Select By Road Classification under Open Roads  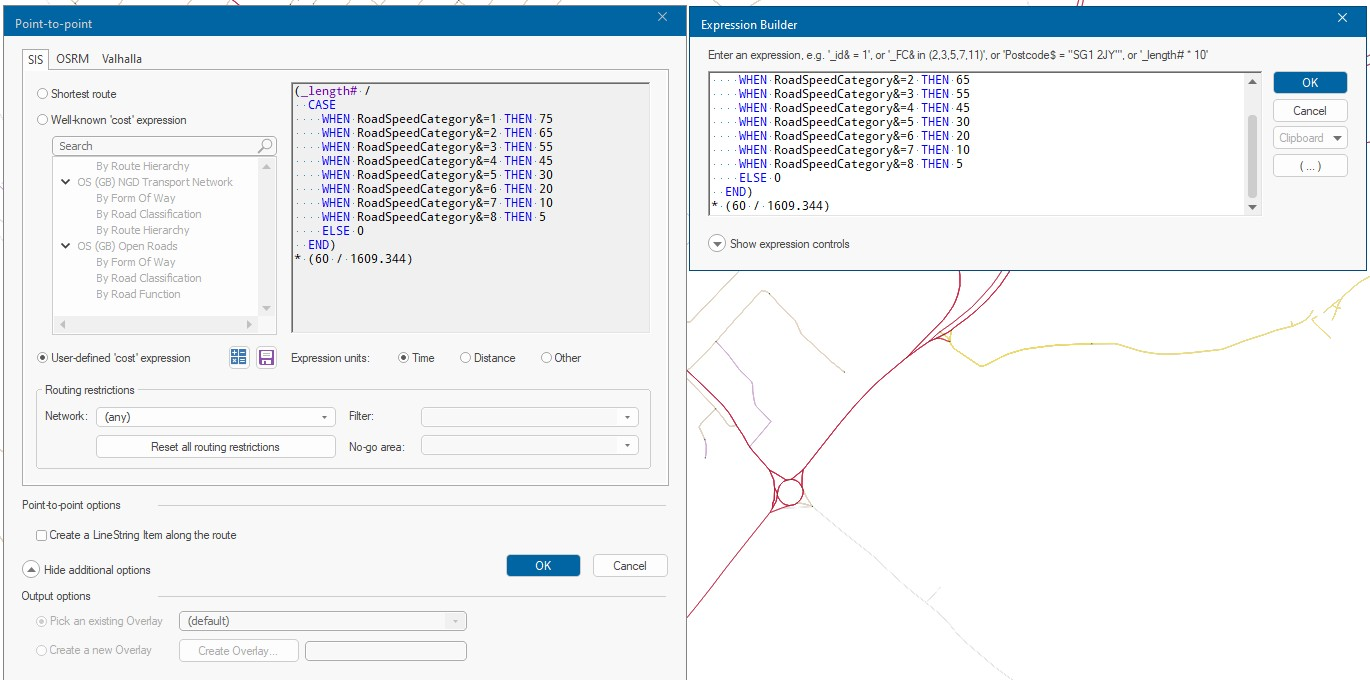pyautogui.click(x=148, y=278)
